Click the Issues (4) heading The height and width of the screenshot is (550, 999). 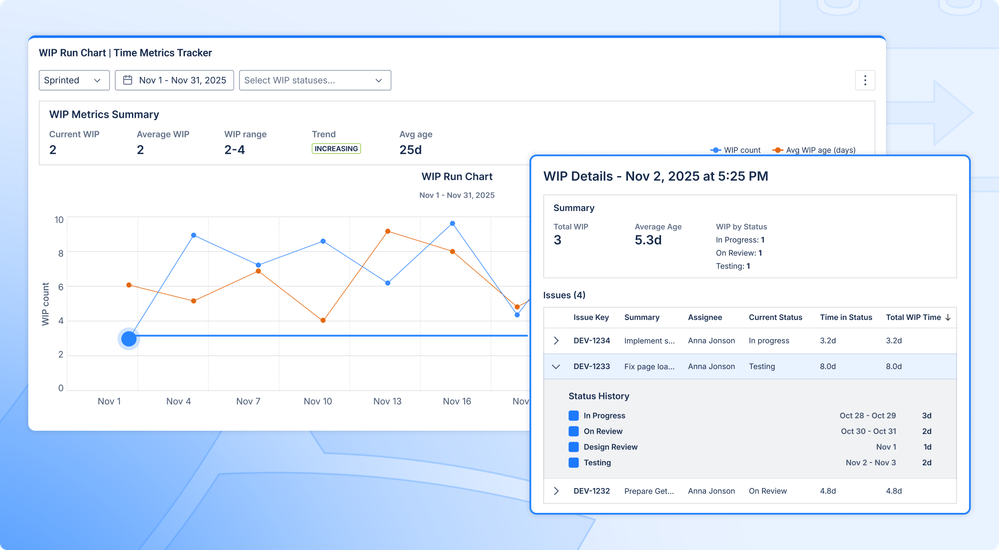tap(564, 295)
